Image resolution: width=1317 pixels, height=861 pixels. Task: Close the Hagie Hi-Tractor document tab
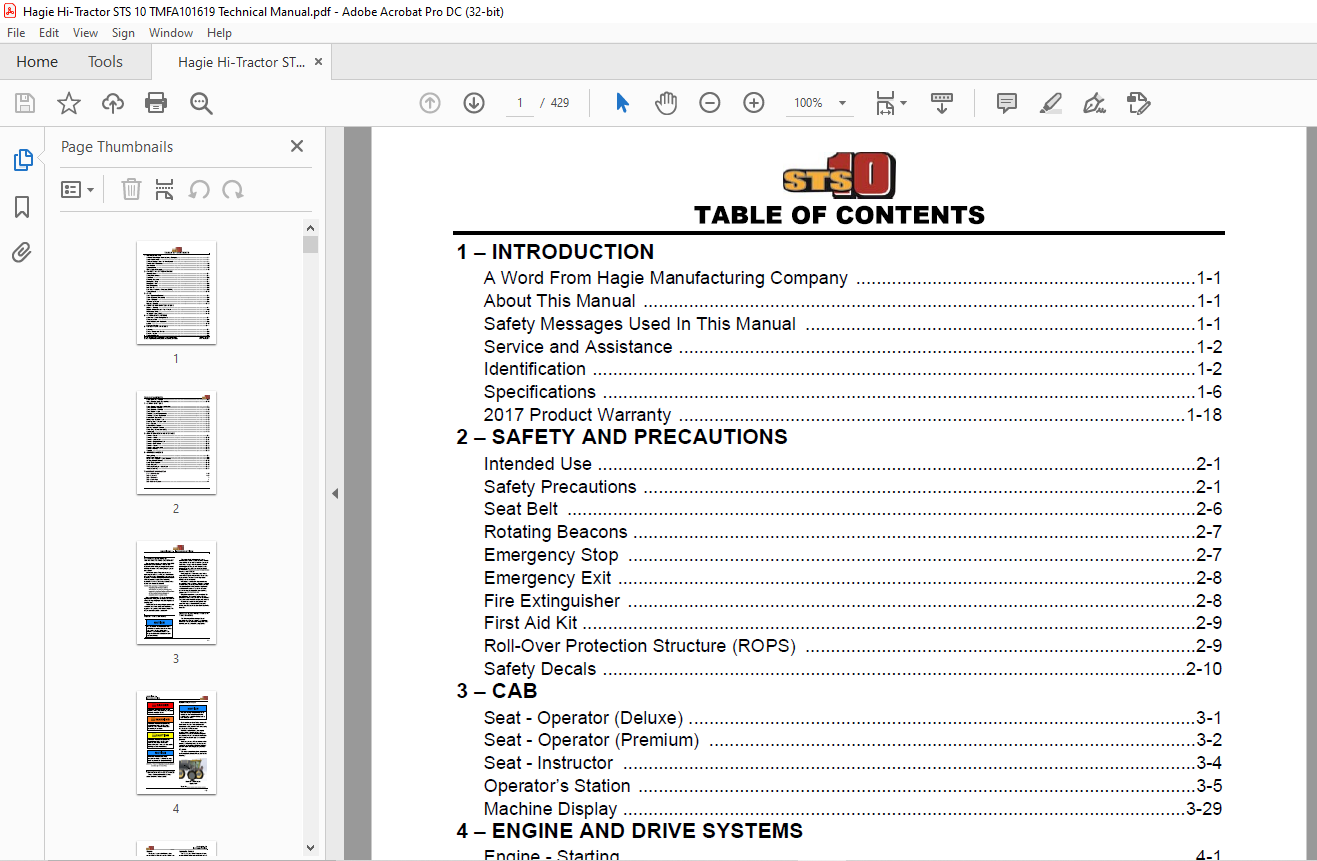tap(319, 62)
